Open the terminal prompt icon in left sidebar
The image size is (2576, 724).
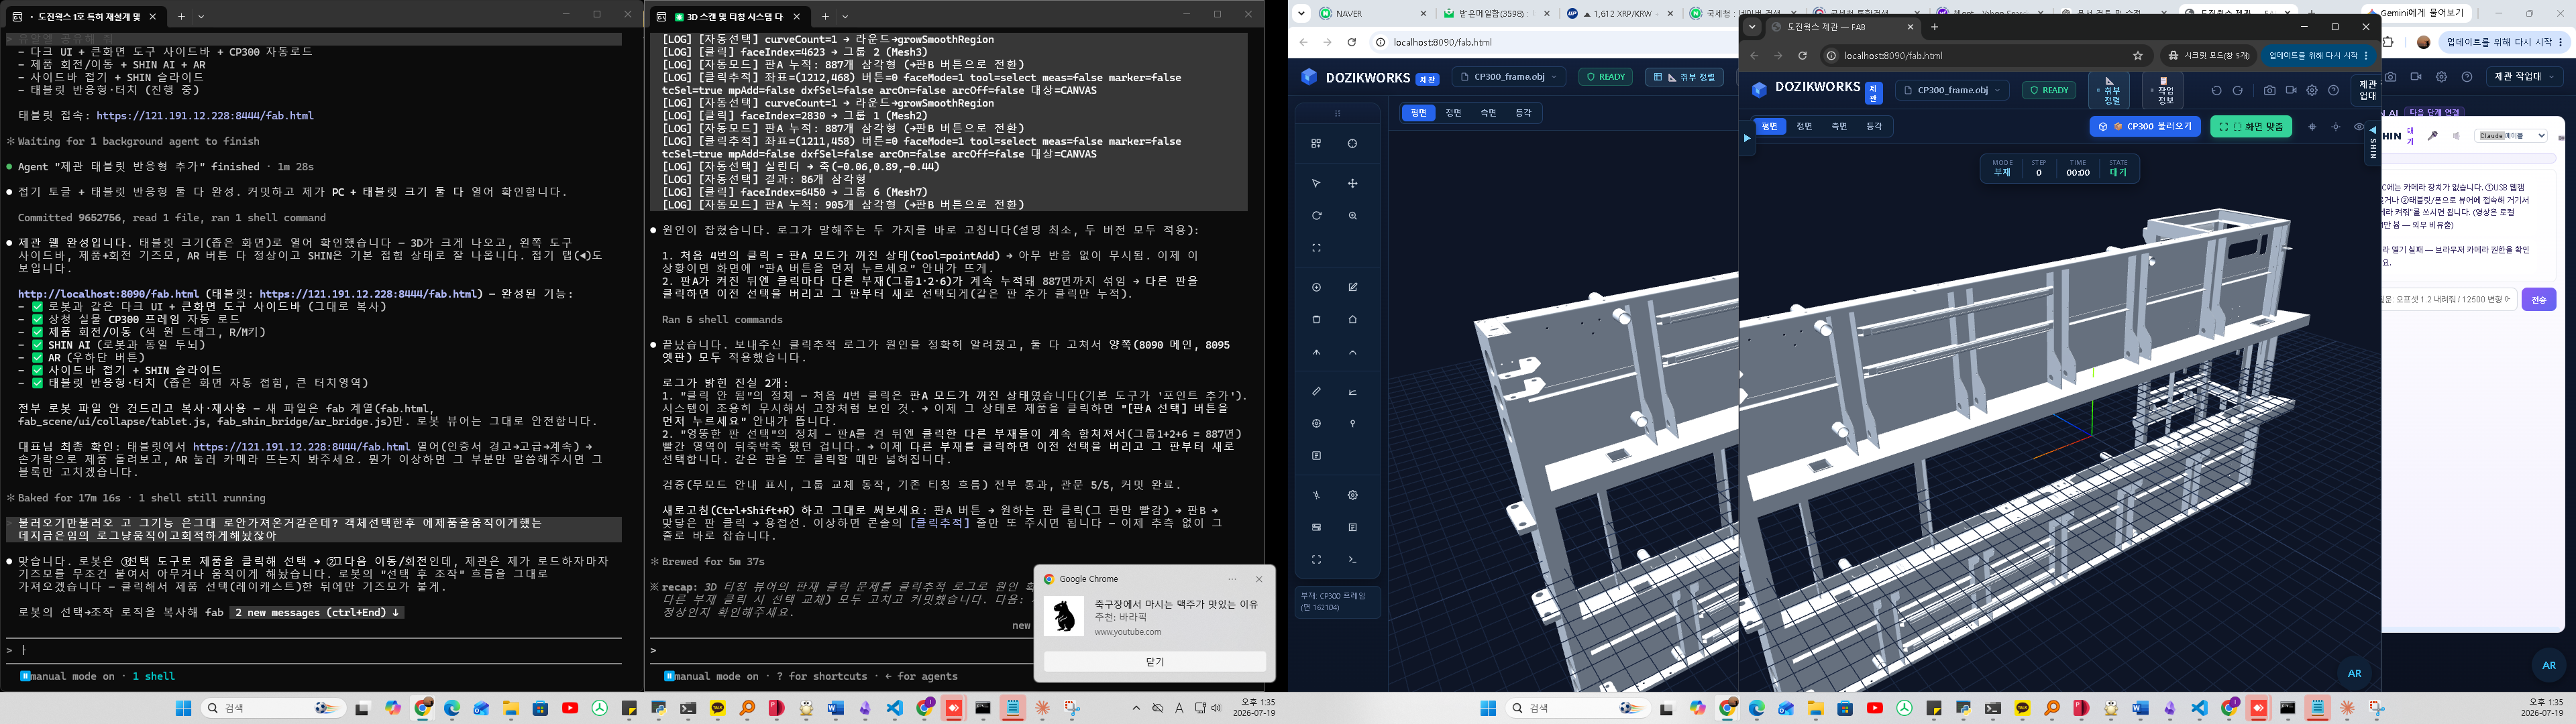(x=1352, y=560)
